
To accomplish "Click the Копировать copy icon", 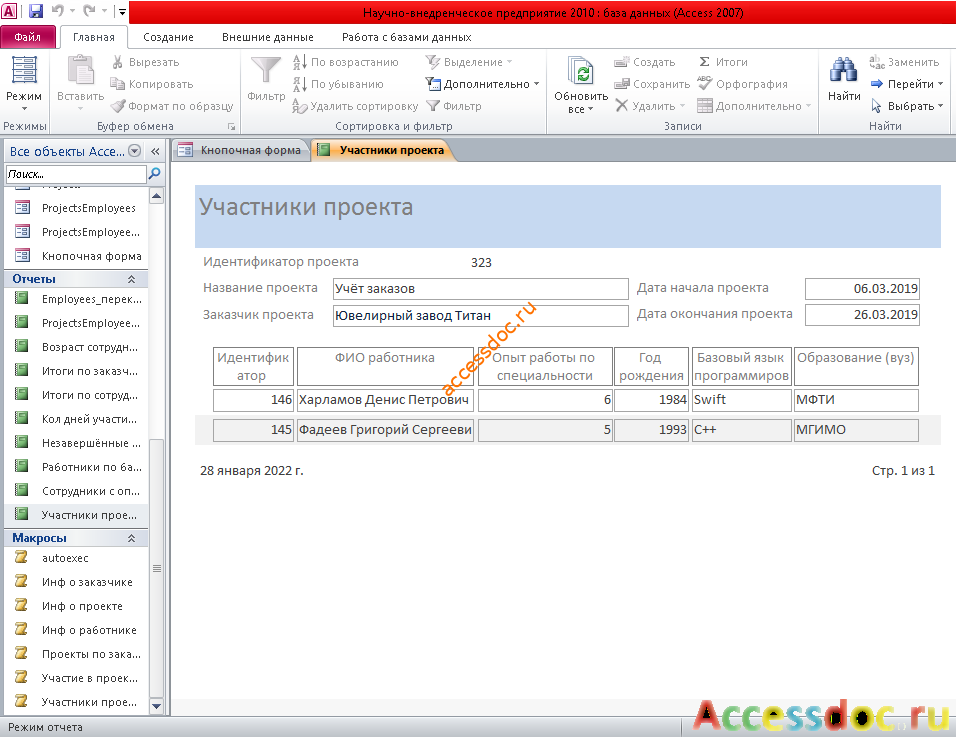I will (118, 84).
